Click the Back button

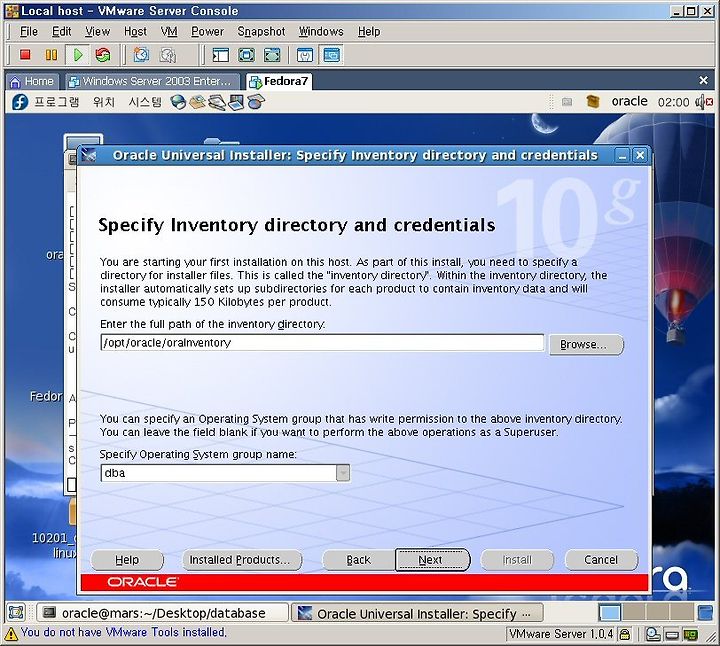[358, 560]
